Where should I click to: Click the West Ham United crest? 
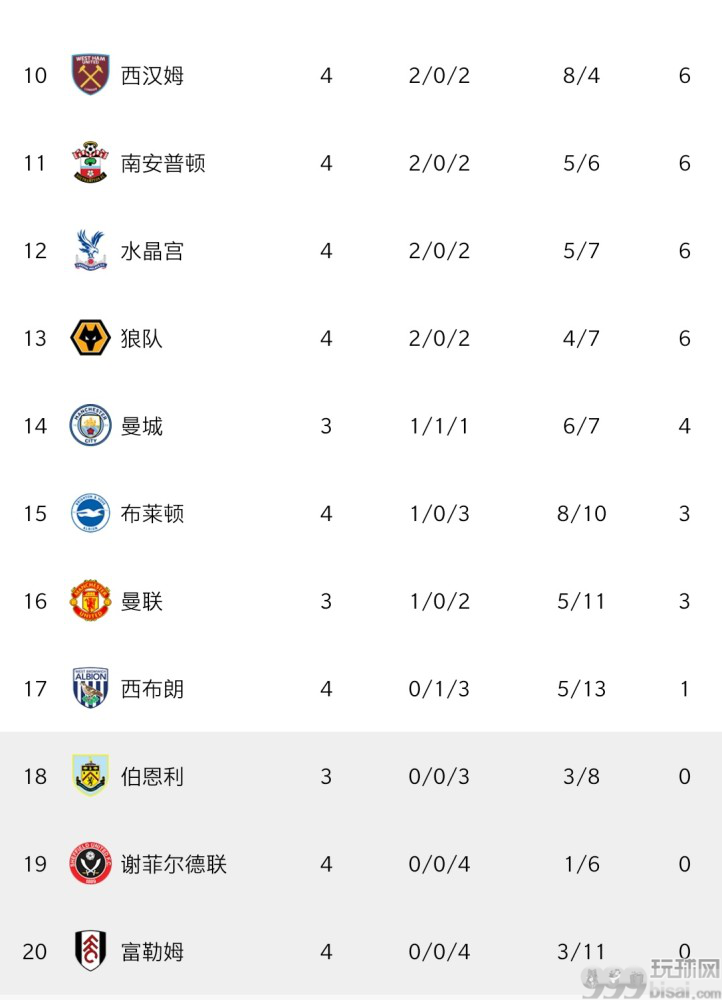pyautogui.click(x=90, y=75)
